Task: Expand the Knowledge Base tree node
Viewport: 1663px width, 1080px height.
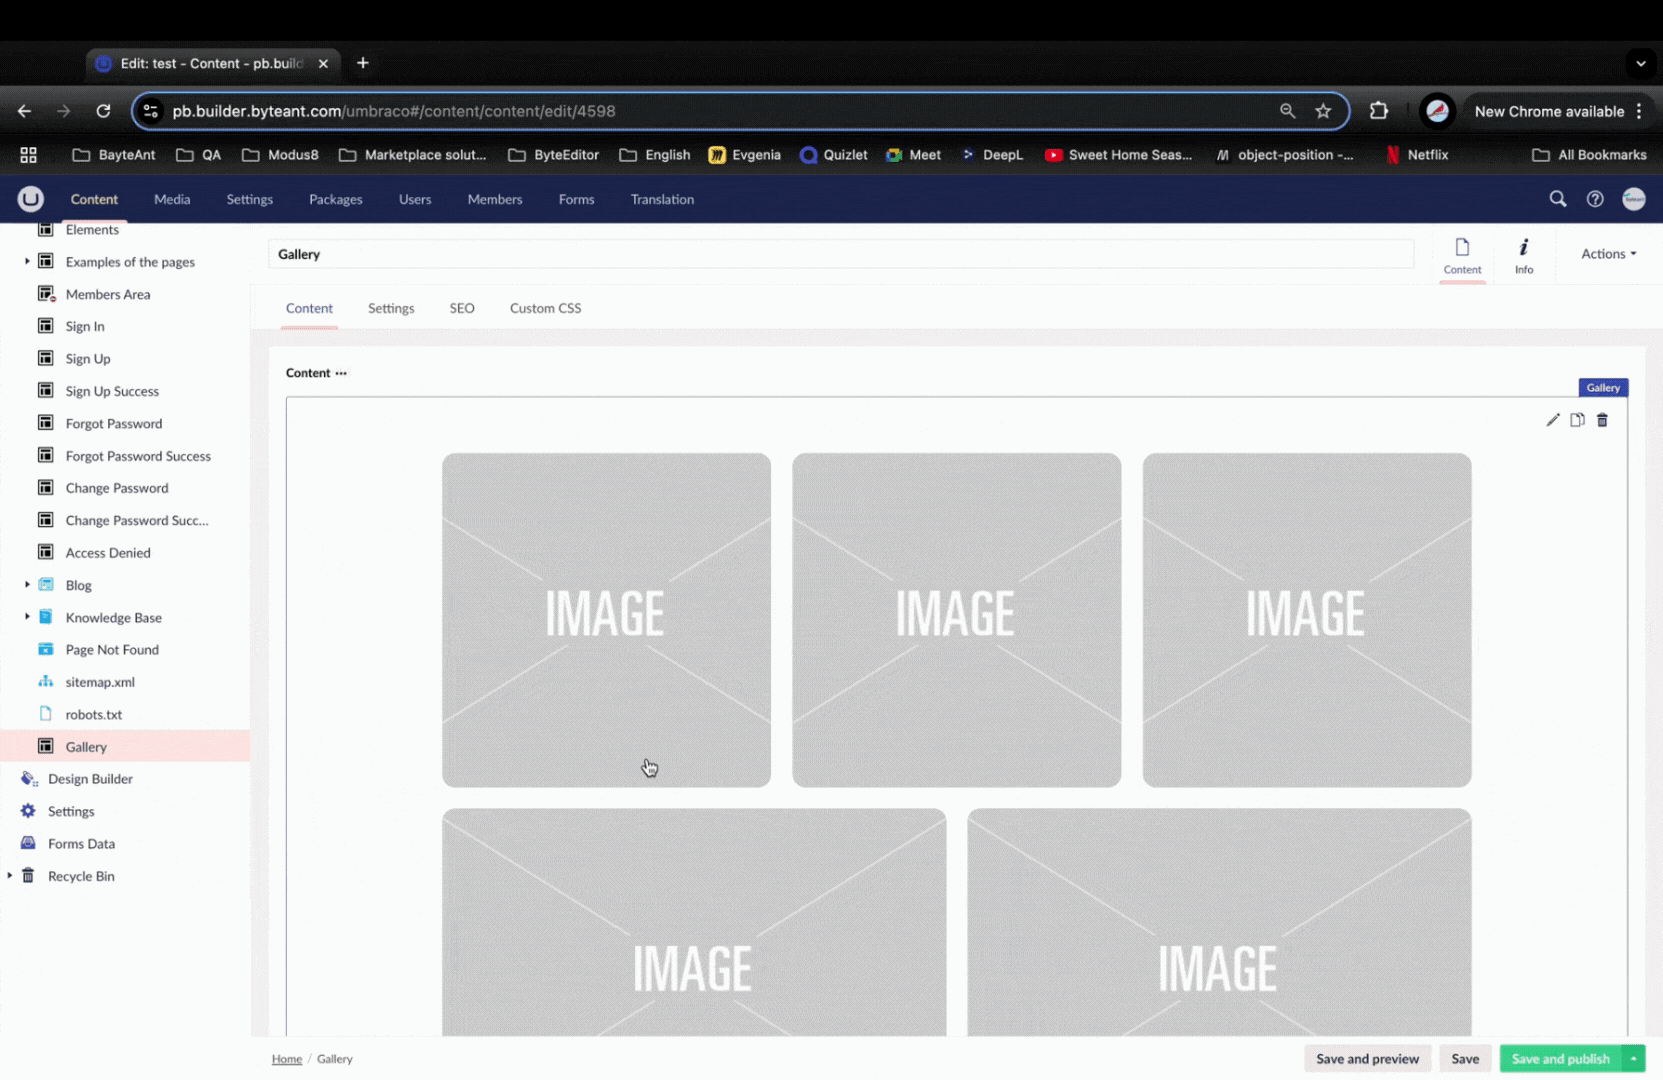Action: tap(27, 617)
